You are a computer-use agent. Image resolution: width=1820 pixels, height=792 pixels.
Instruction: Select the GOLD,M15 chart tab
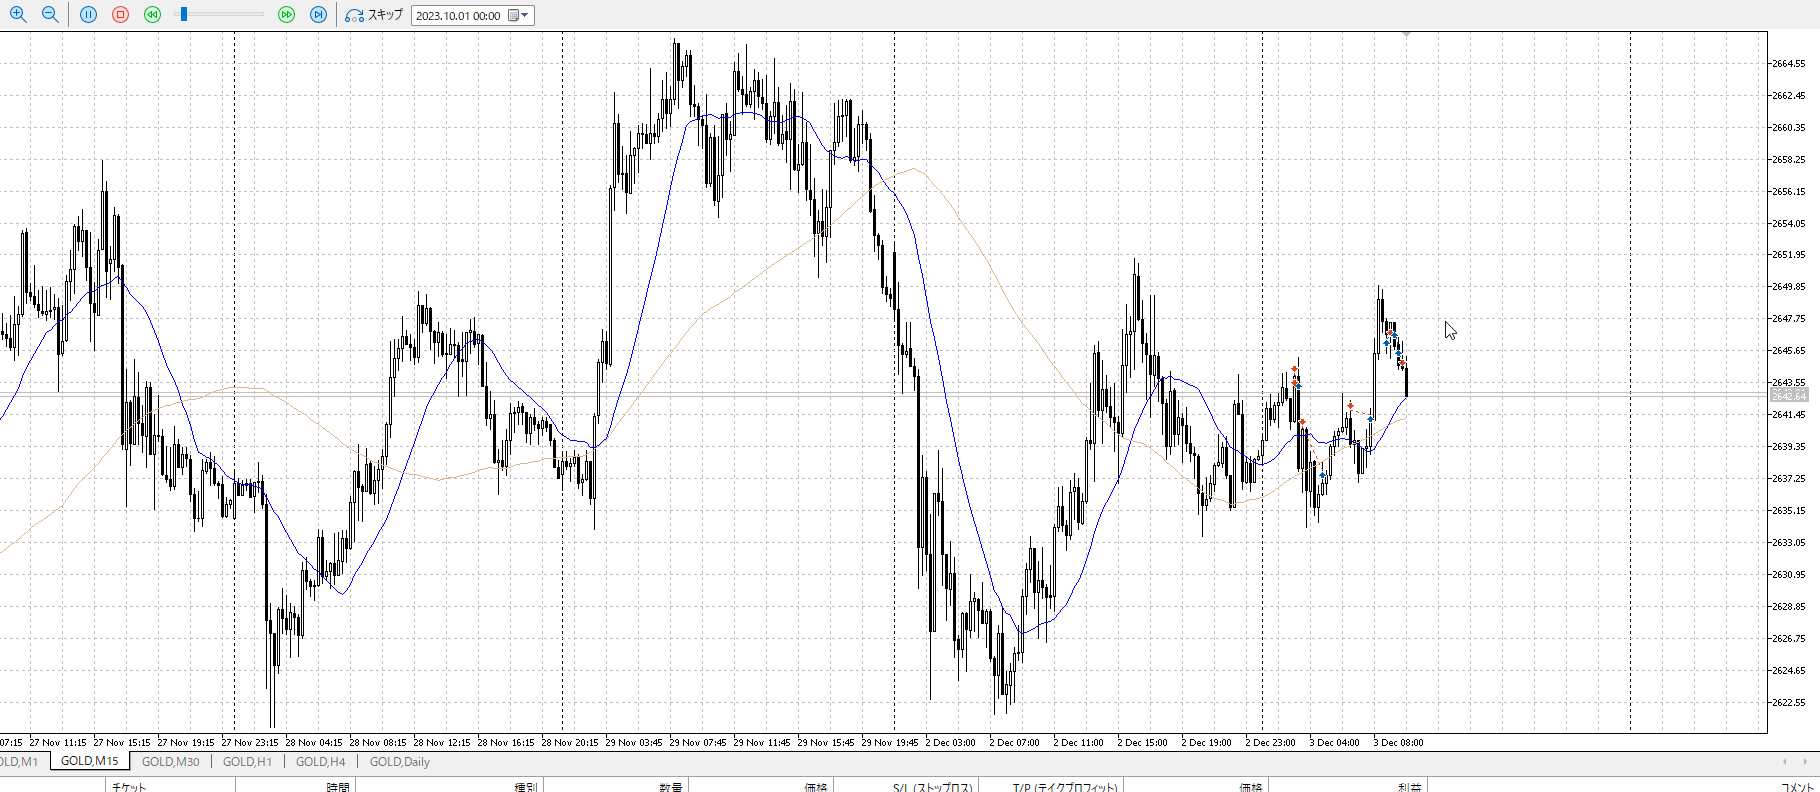89,762
